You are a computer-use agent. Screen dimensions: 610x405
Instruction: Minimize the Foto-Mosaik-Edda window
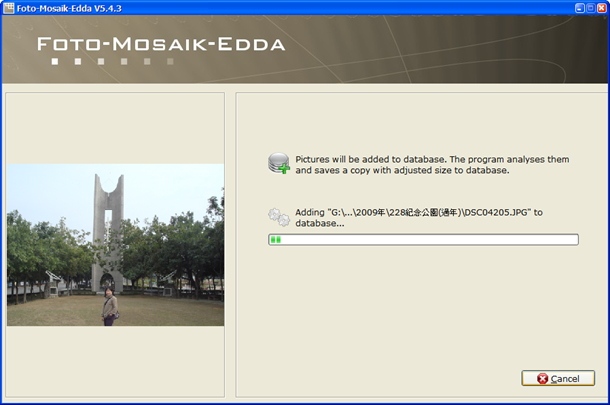coord(580,8)
